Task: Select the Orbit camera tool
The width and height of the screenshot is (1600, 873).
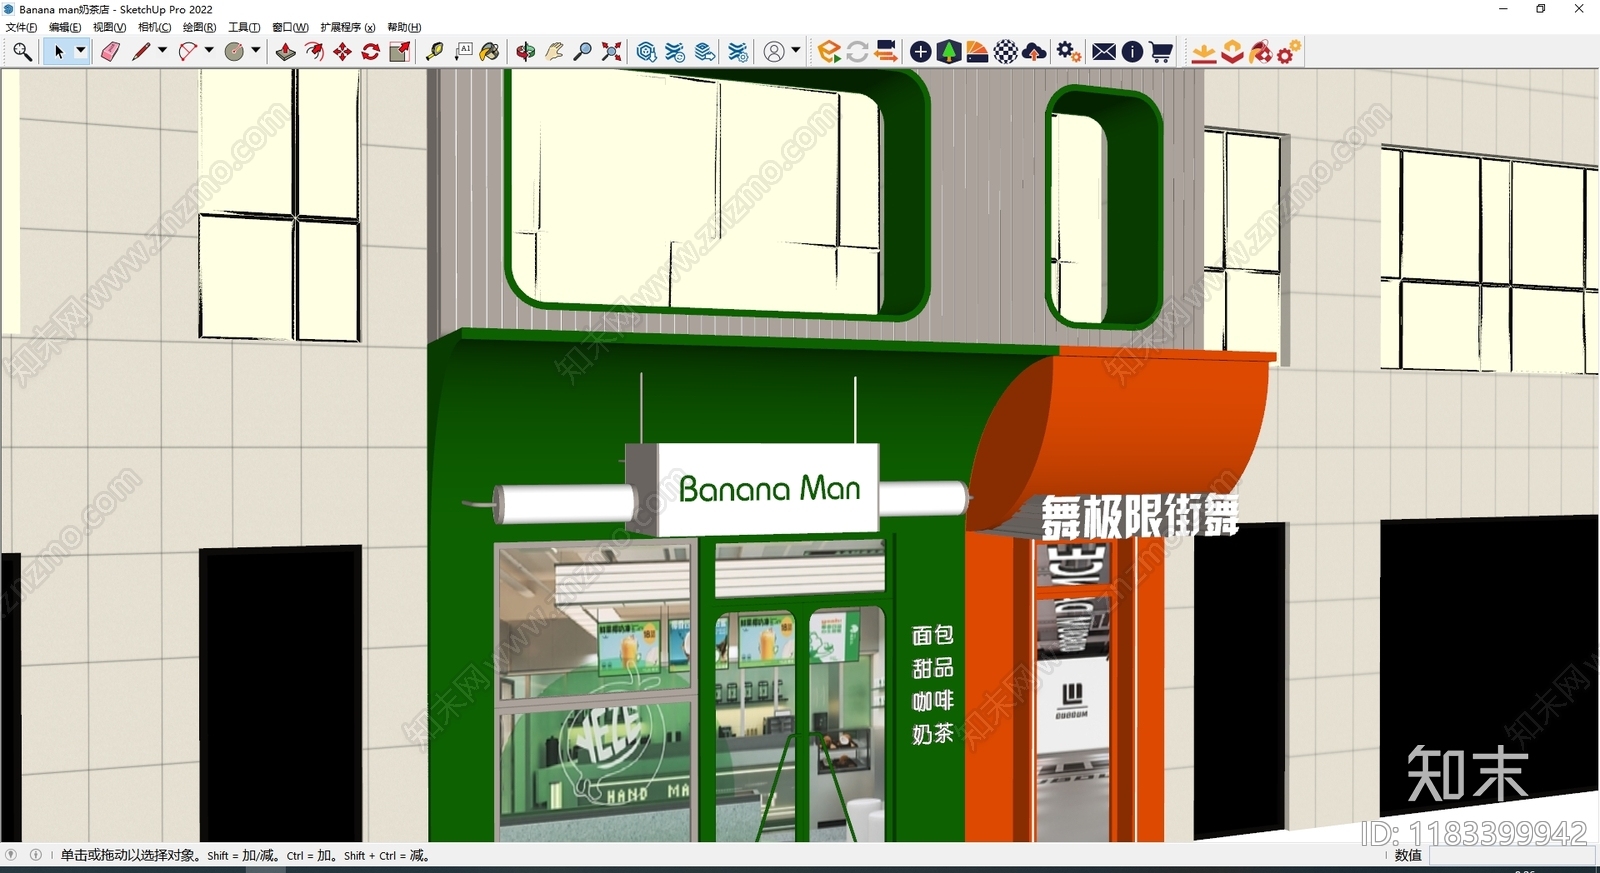Action: tap(526, 52)
